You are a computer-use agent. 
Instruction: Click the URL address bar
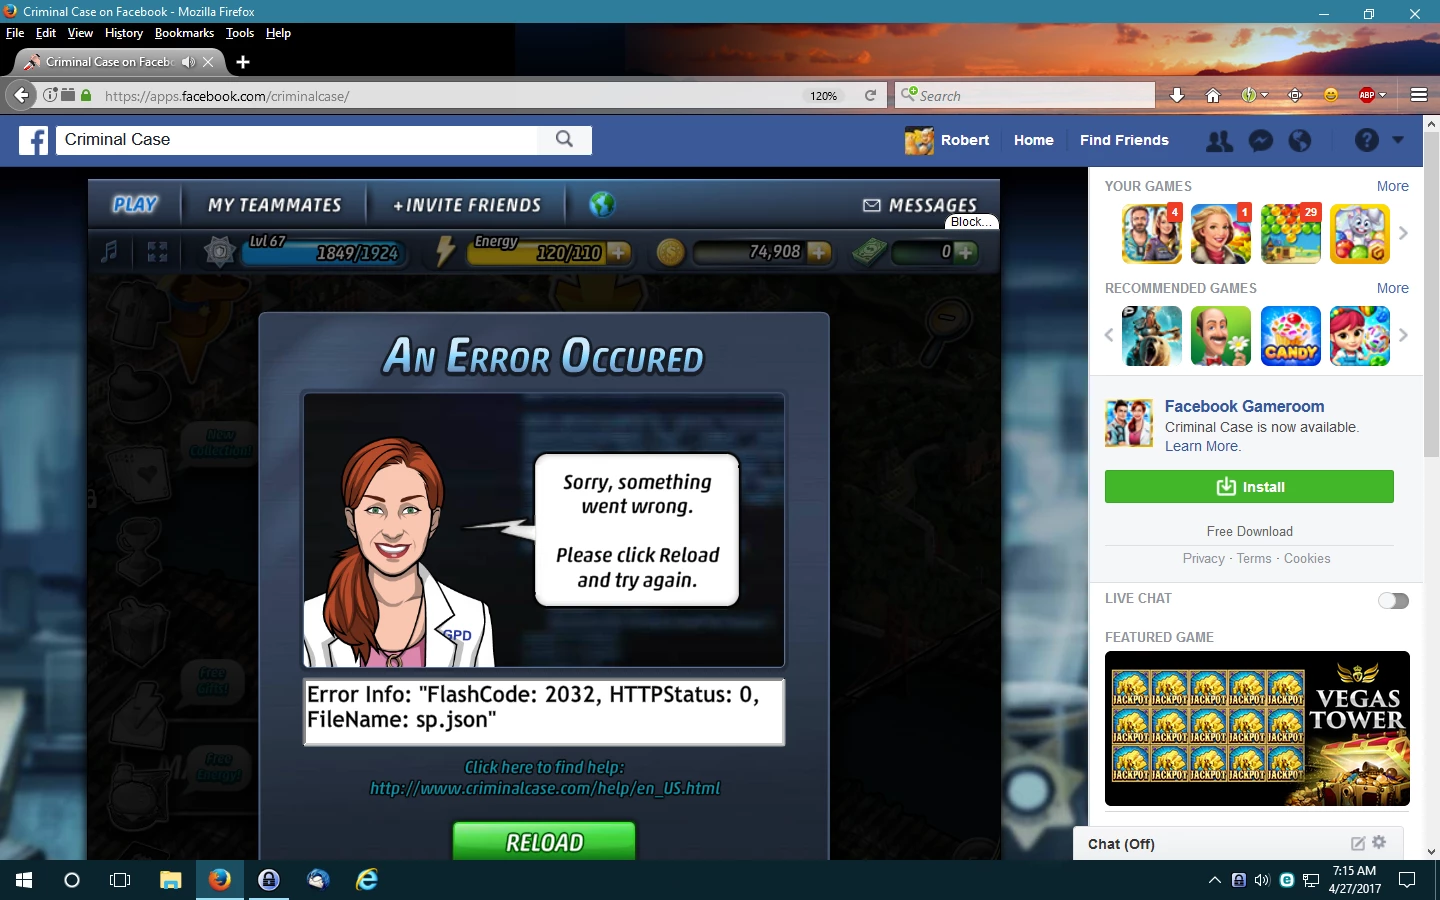[450, 96]
